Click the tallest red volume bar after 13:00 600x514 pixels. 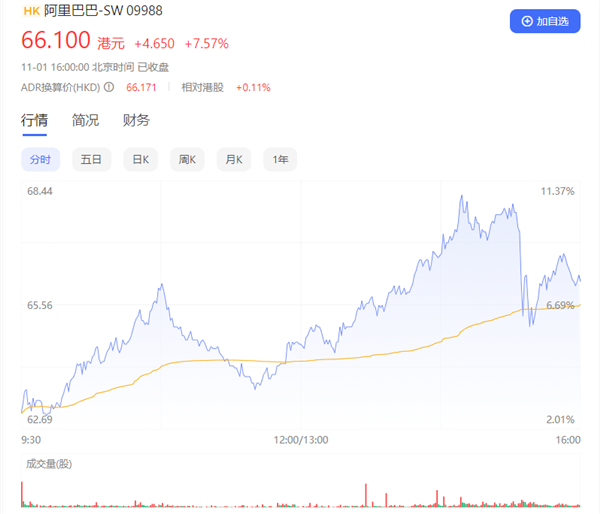tap(366, 495)
